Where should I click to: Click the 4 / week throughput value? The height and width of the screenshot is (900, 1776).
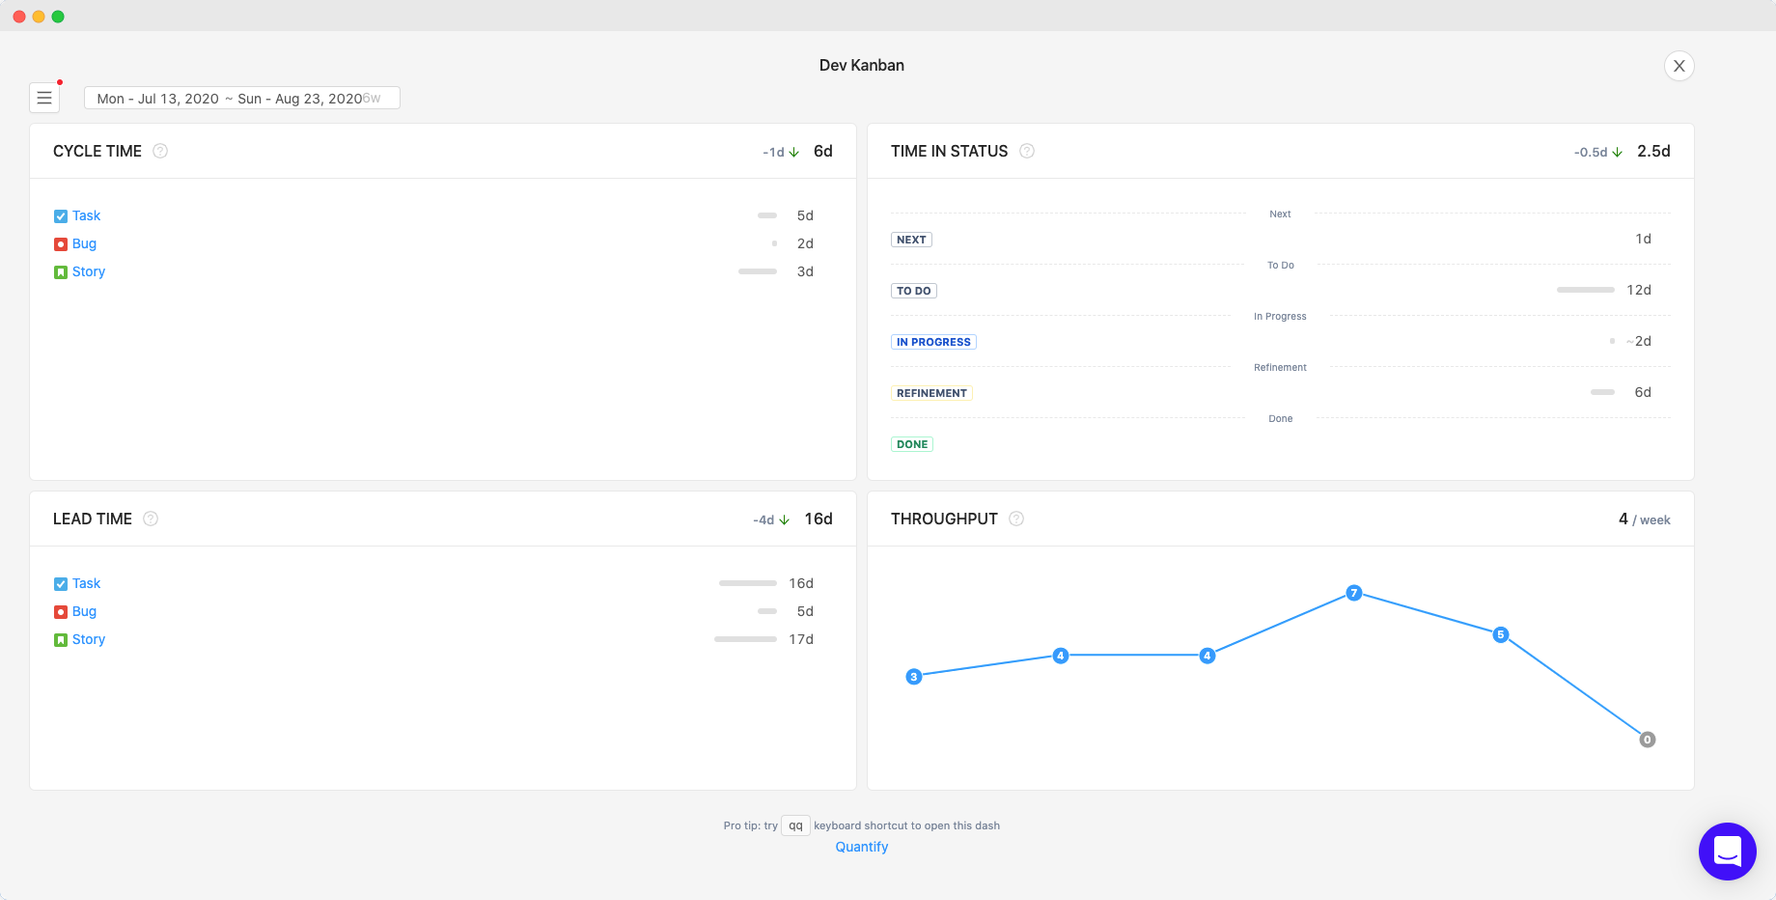[x=1644, y=519]
